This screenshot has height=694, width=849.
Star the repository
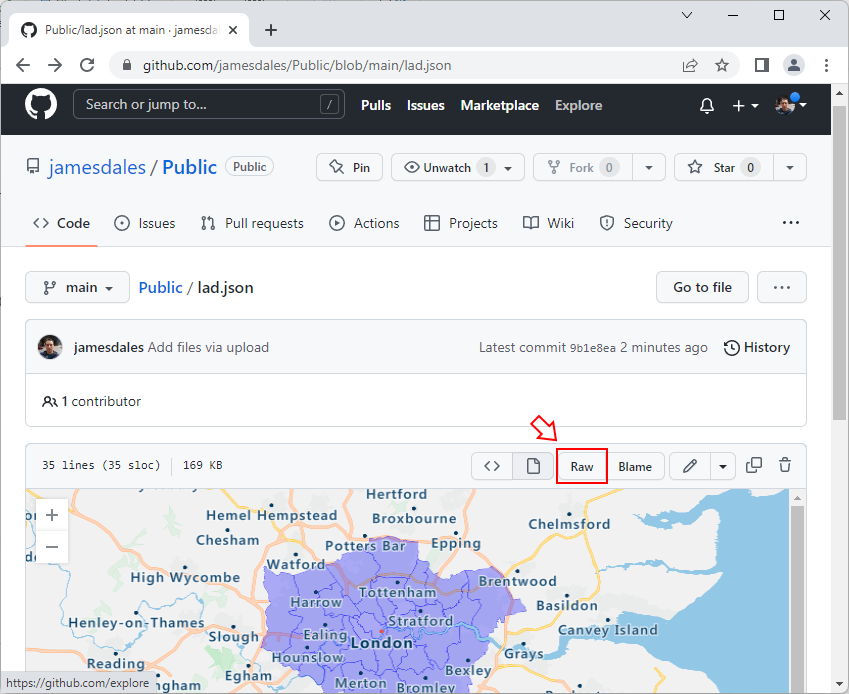pos(724,167)
